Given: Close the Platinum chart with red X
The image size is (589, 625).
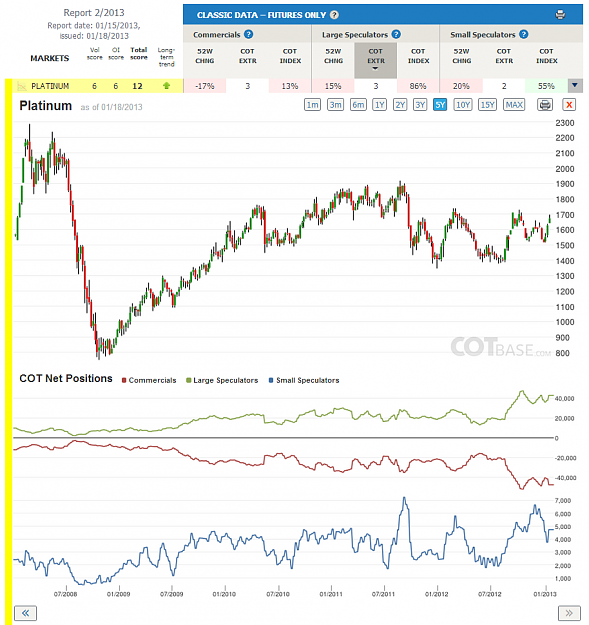Looking at the screenshot, I should [x=569, y=105].
